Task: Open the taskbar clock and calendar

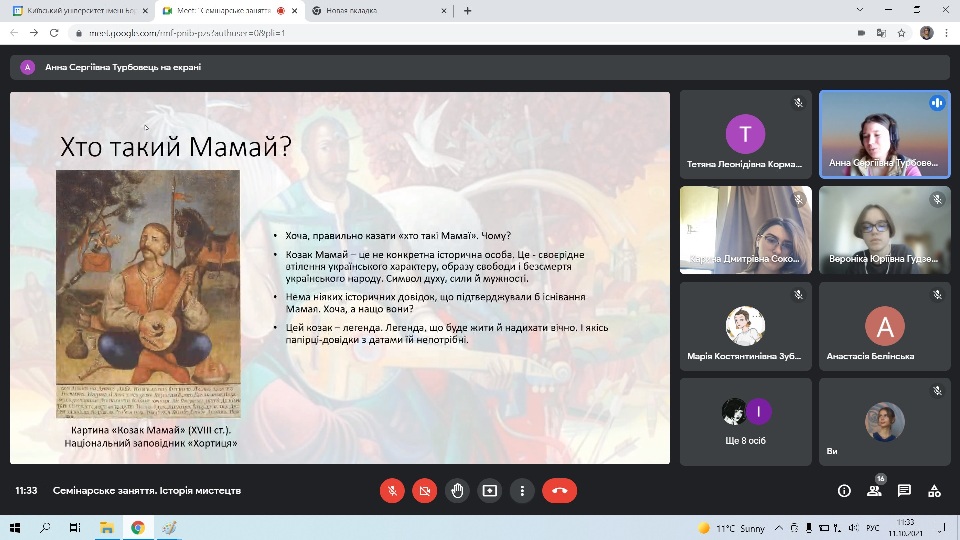Action: 906,528
